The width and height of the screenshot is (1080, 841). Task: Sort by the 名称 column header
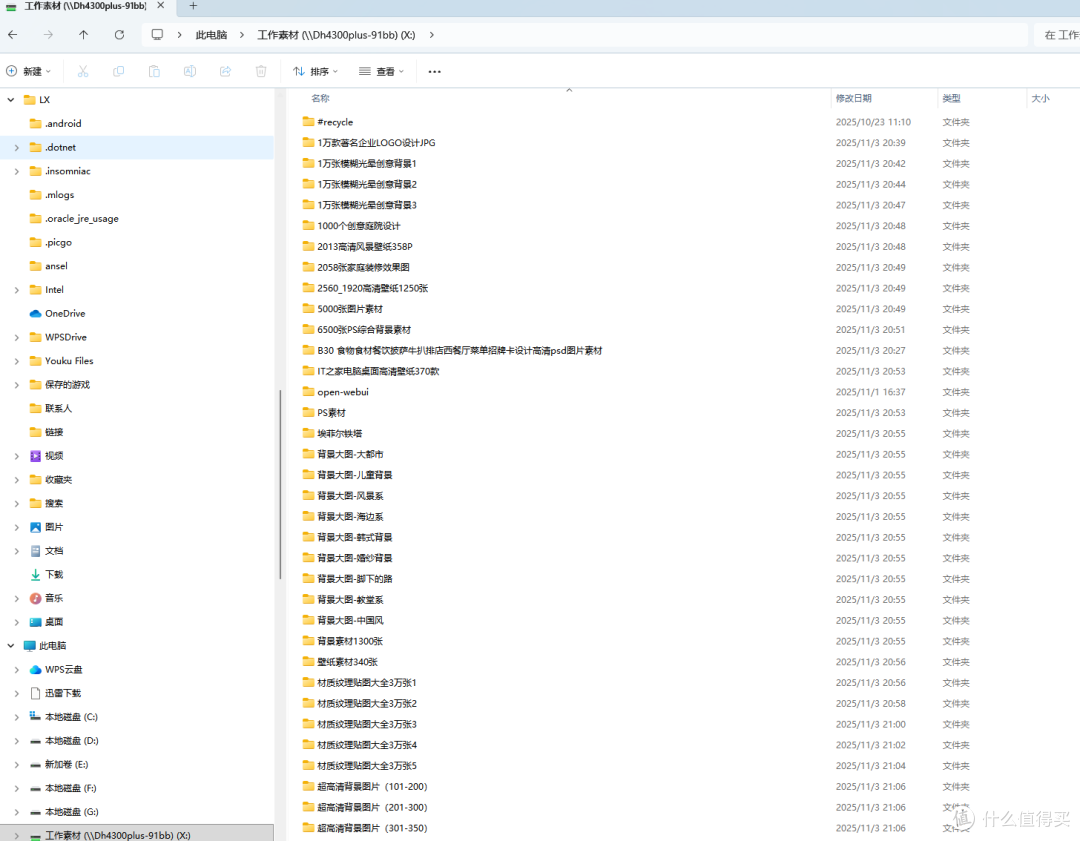point(320,98)
